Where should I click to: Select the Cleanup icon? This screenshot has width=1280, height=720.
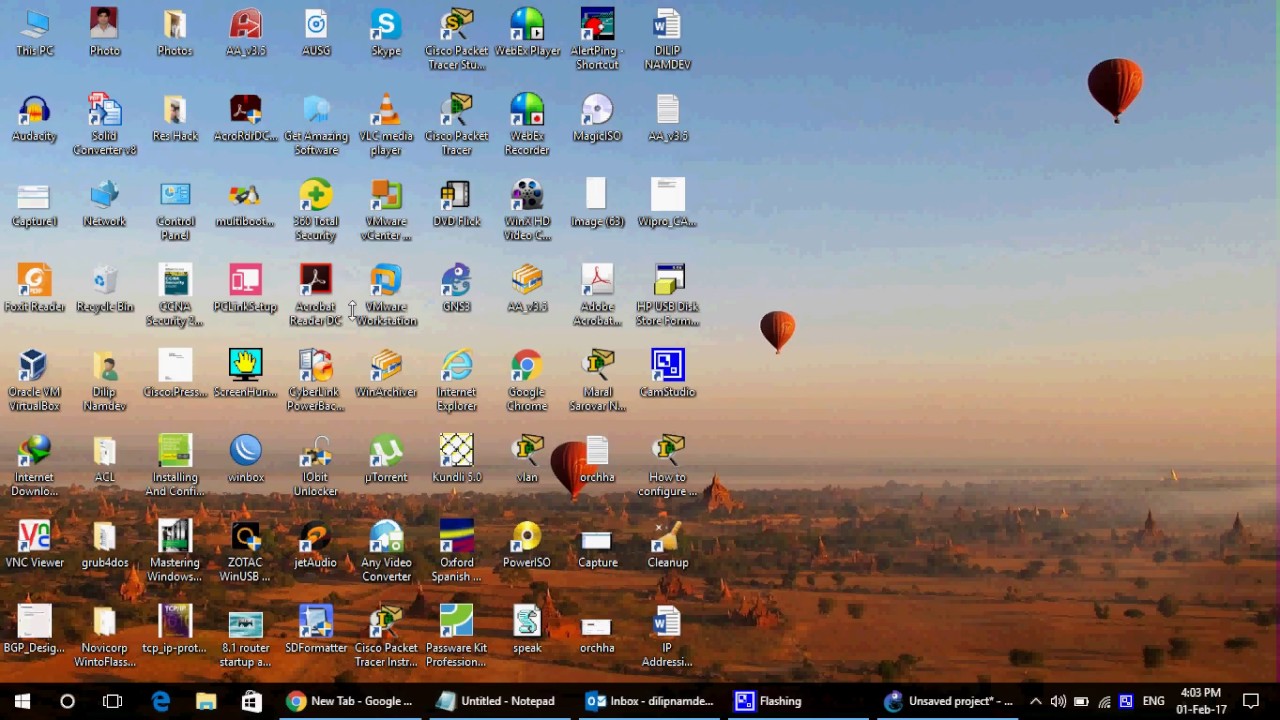pyautogui.click(x=667, y=544)
